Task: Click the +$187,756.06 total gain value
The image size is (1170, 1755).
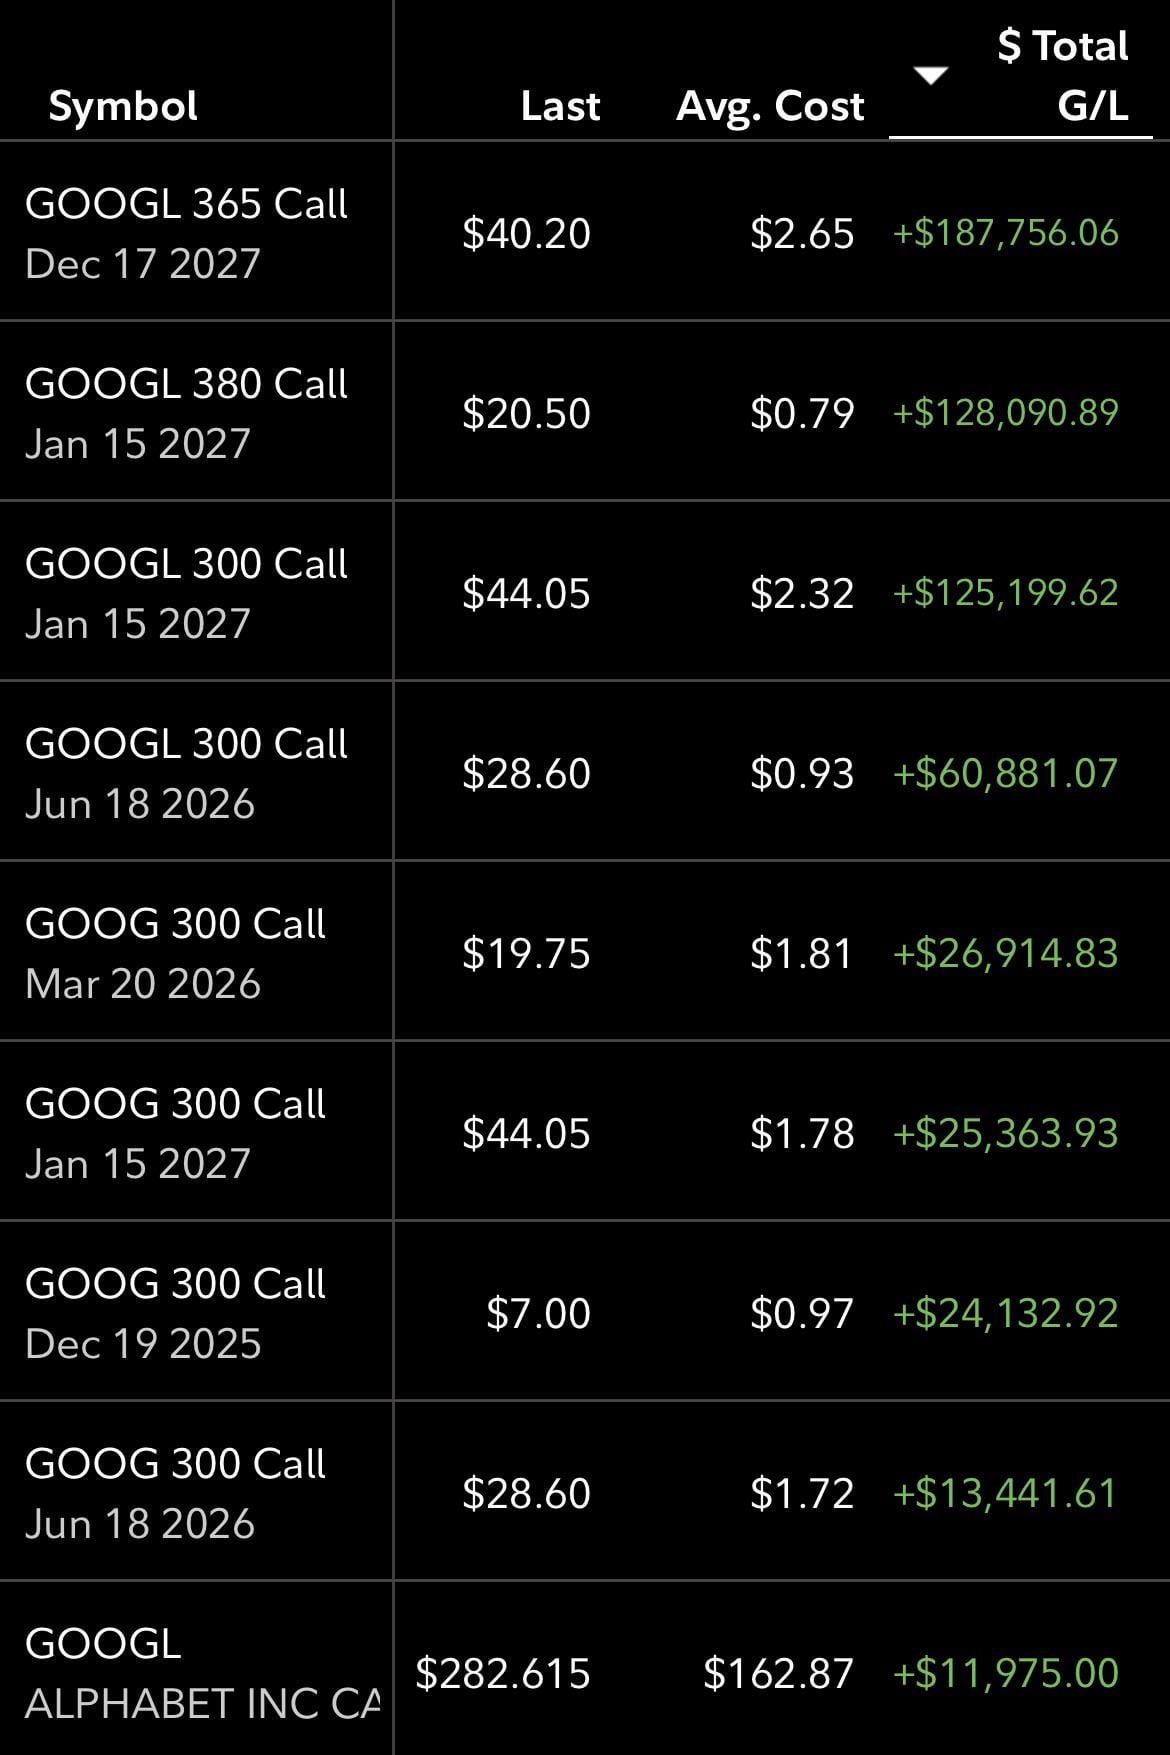Action: [x=1005, y=233]
